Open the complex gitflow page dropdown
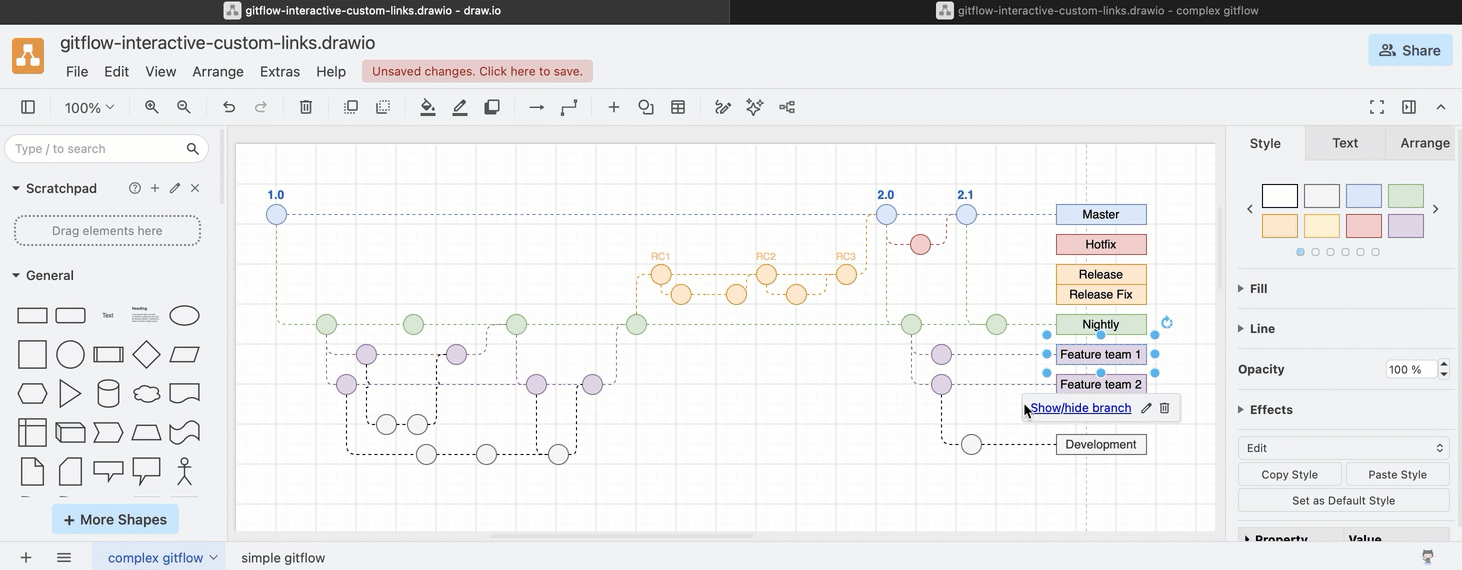1462x570 pixels. [213, 558]
